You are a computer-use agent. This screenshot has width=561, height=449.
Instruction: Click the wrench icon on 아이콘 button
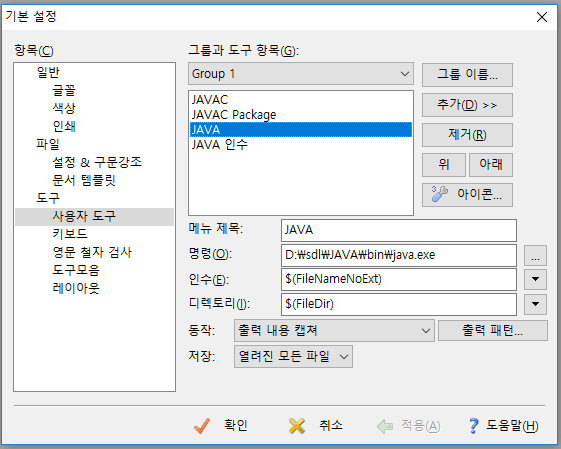tap(439, 194)
